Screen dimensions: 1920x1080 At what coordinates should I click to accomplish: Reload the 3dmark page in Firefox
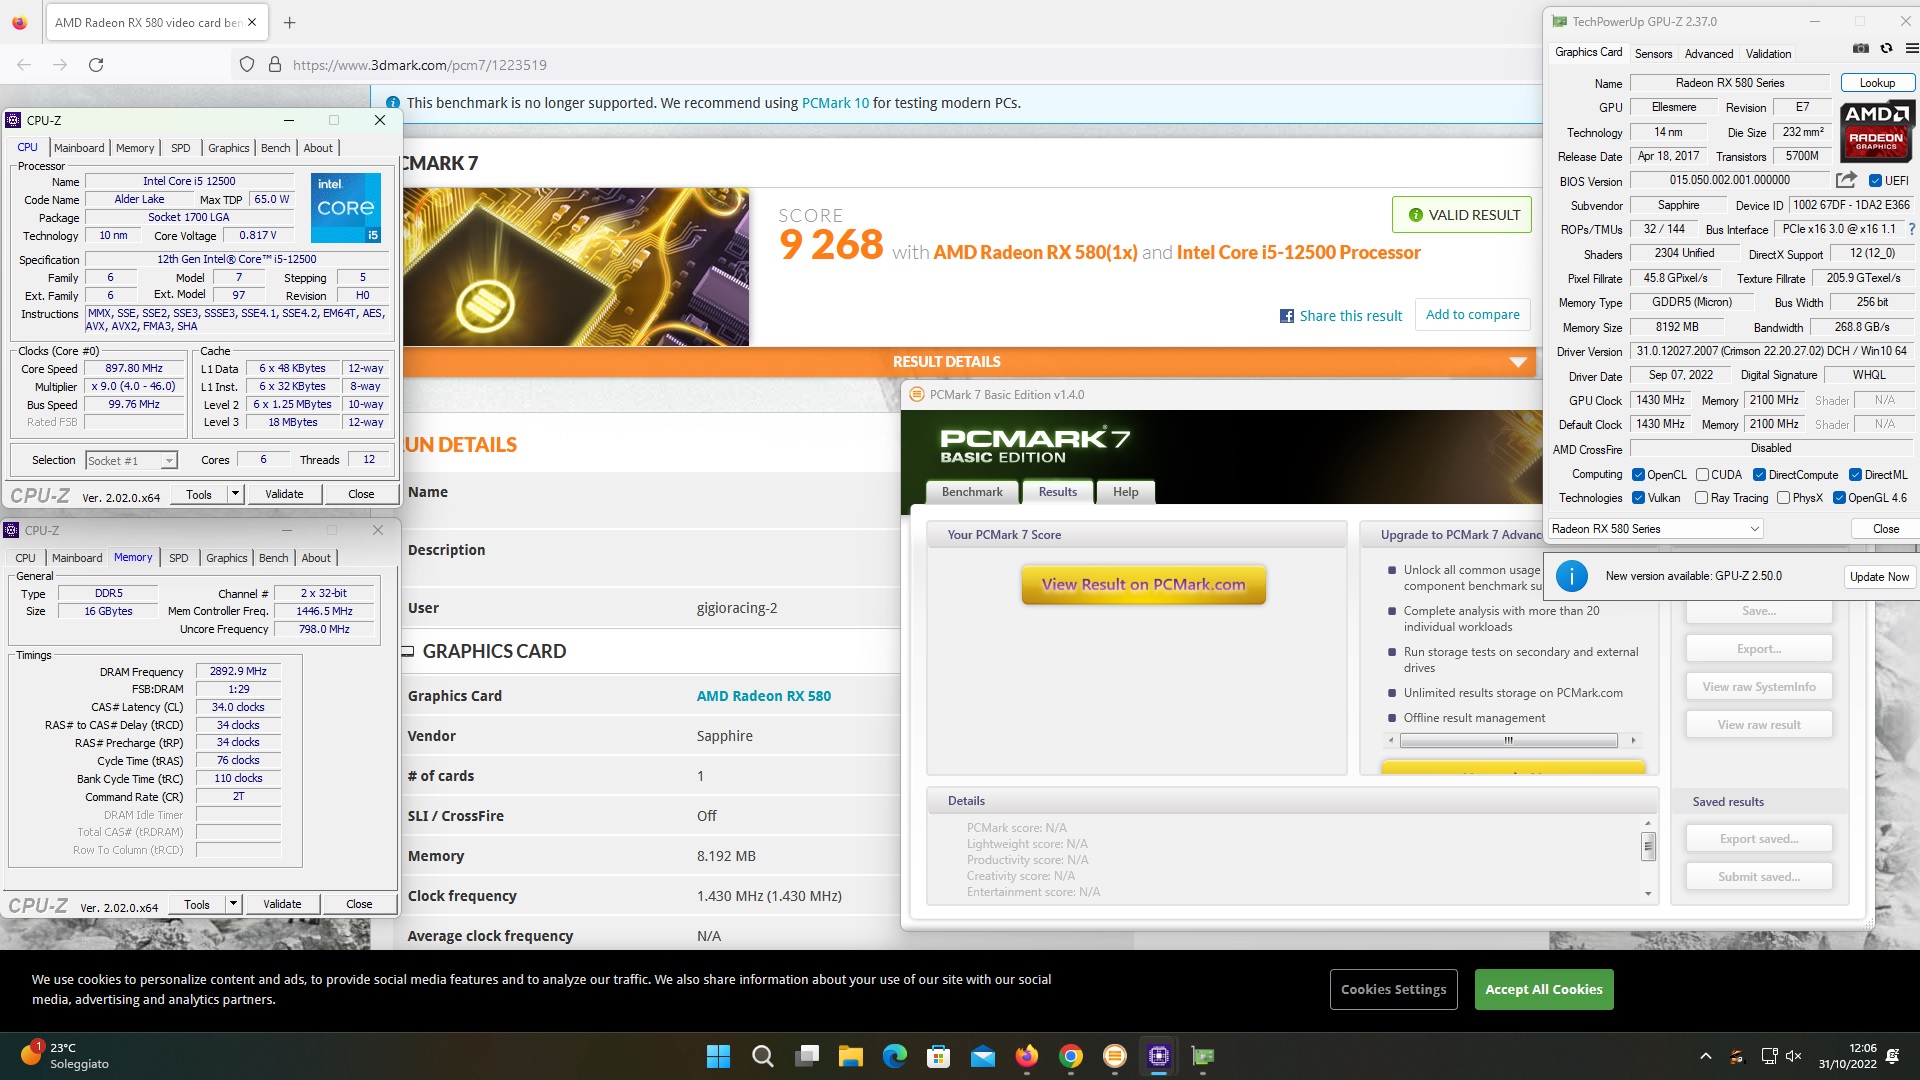pyautogui.click(x=96, y=65)
